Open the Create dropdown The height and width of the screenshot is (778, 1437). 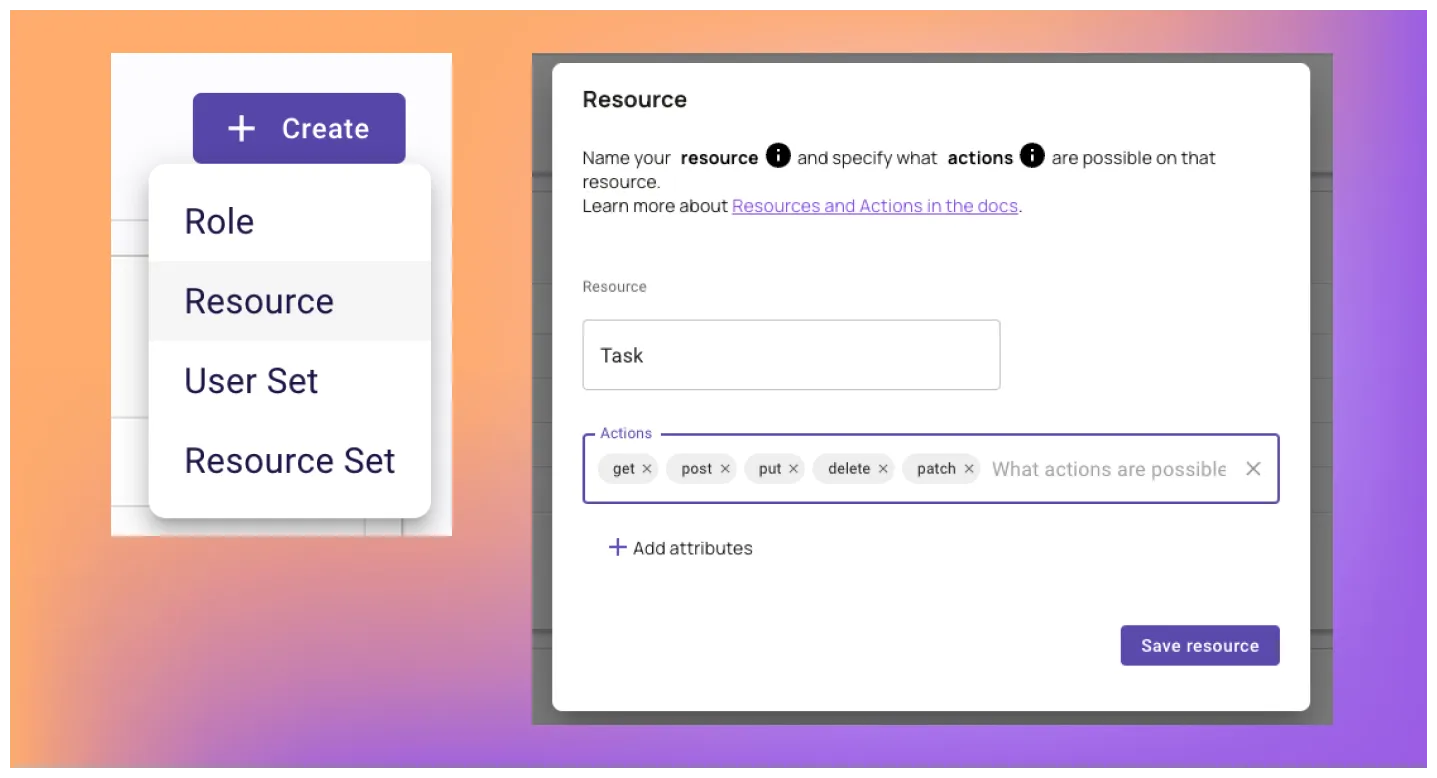[299, 128]
